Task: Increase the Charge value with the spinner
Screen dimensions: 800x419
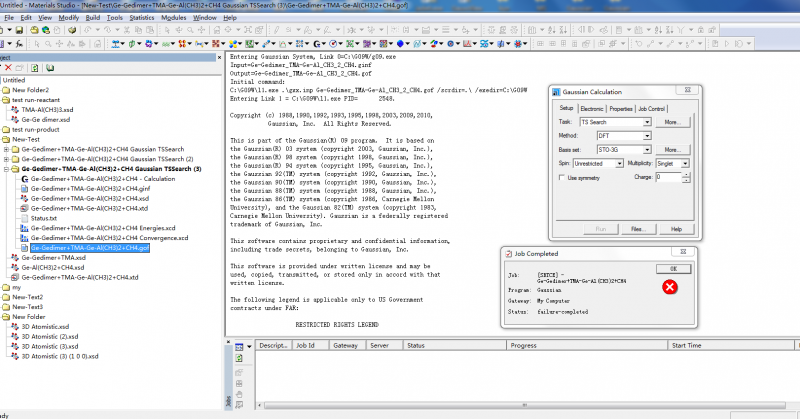Action: pos(686,174)
